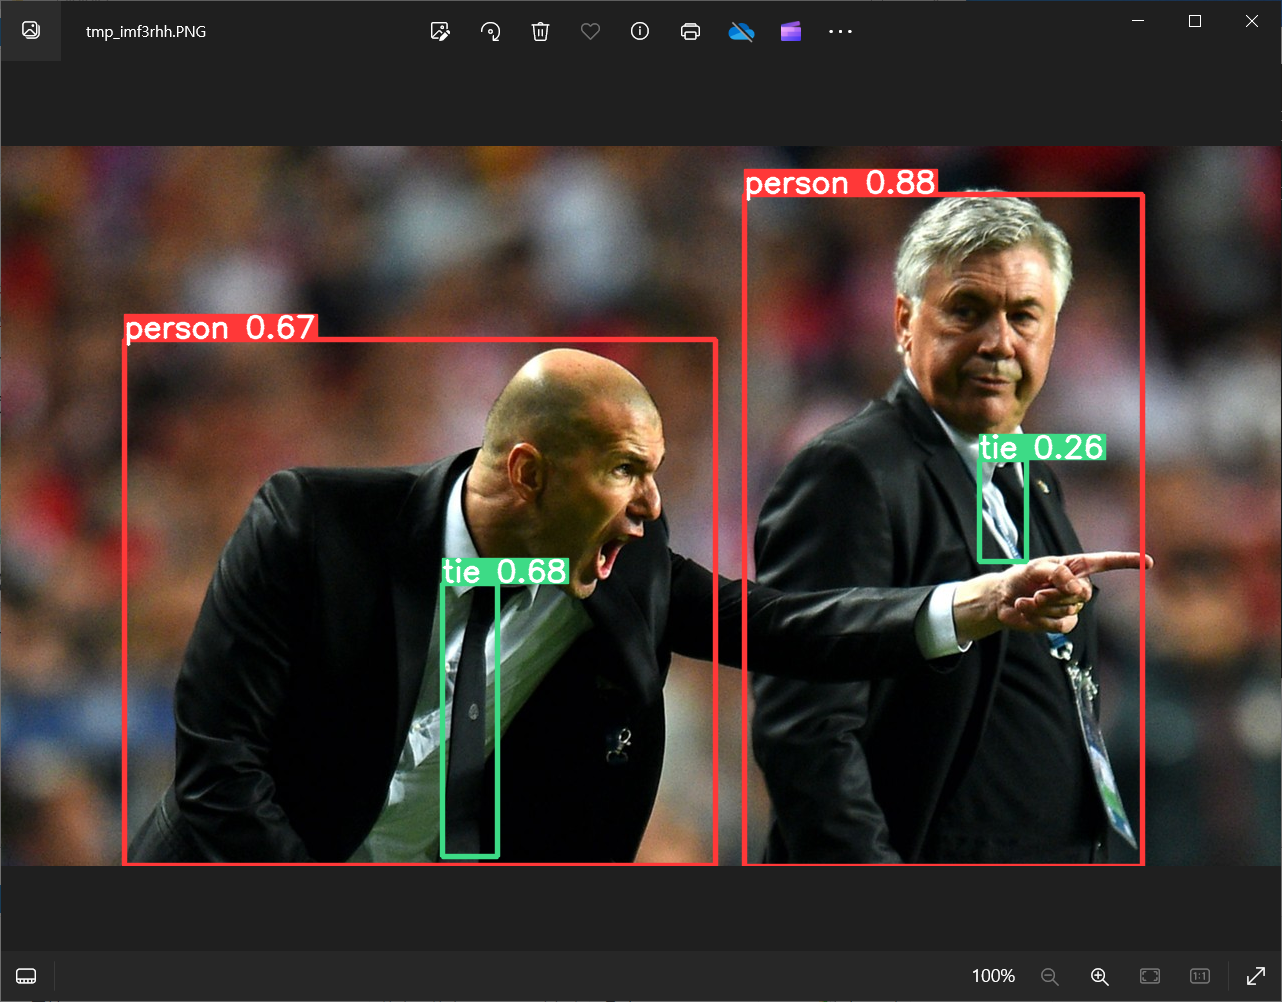Maximize the Photos window
Viewport: 1282px width, 1002px height.
[1194, 21]
